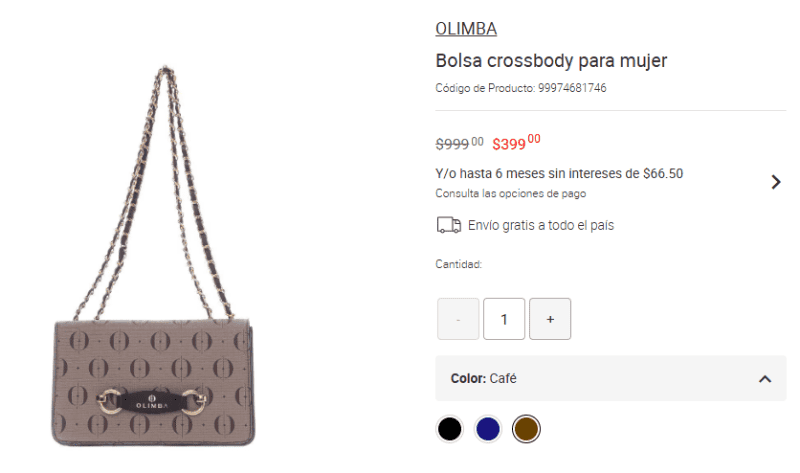Click the payment options right chevron
This screenshot has width=800, height=473.
(776, 182)
